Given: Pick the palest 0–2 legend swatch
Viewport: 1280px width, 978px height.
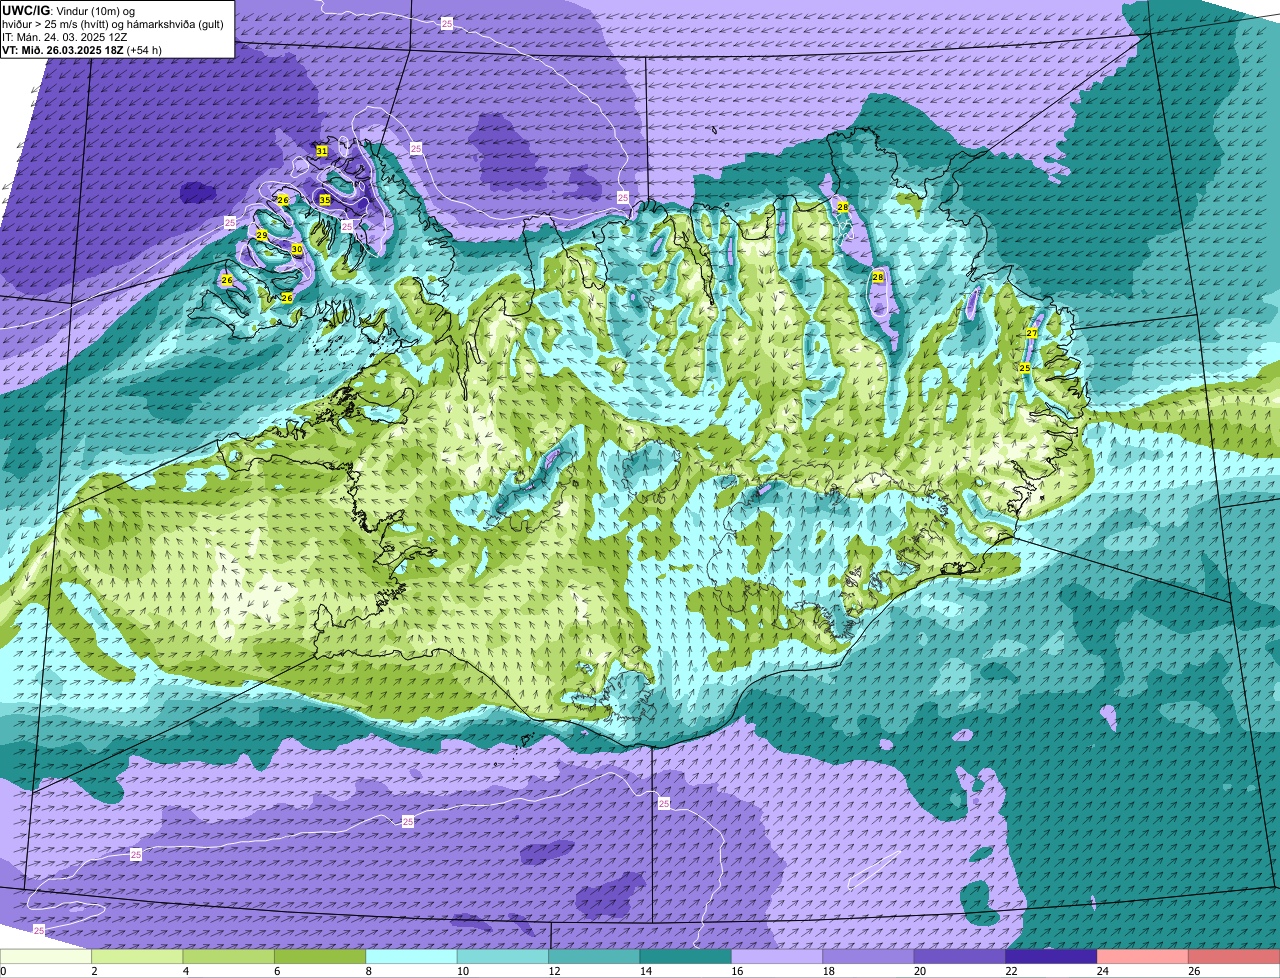Looking at the screenshot, I should (46, 956).
